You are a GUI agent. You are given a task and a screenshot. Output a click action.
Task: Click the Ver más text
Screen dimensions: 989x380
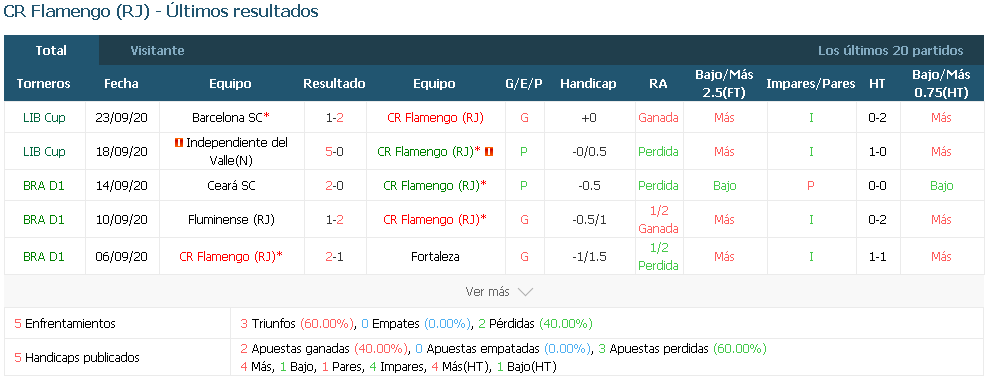coord(487,292)
